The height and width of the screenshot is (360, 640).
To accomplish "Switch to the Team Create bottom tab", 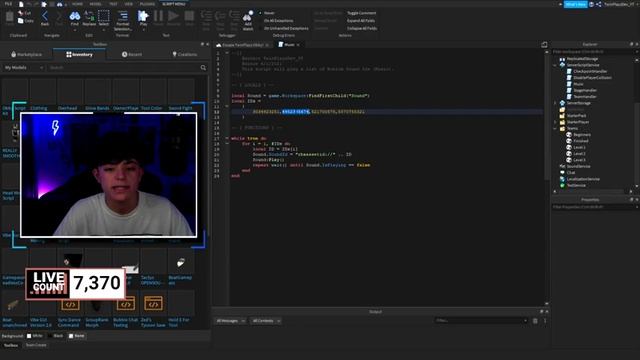I will click(x=36, y=345).
